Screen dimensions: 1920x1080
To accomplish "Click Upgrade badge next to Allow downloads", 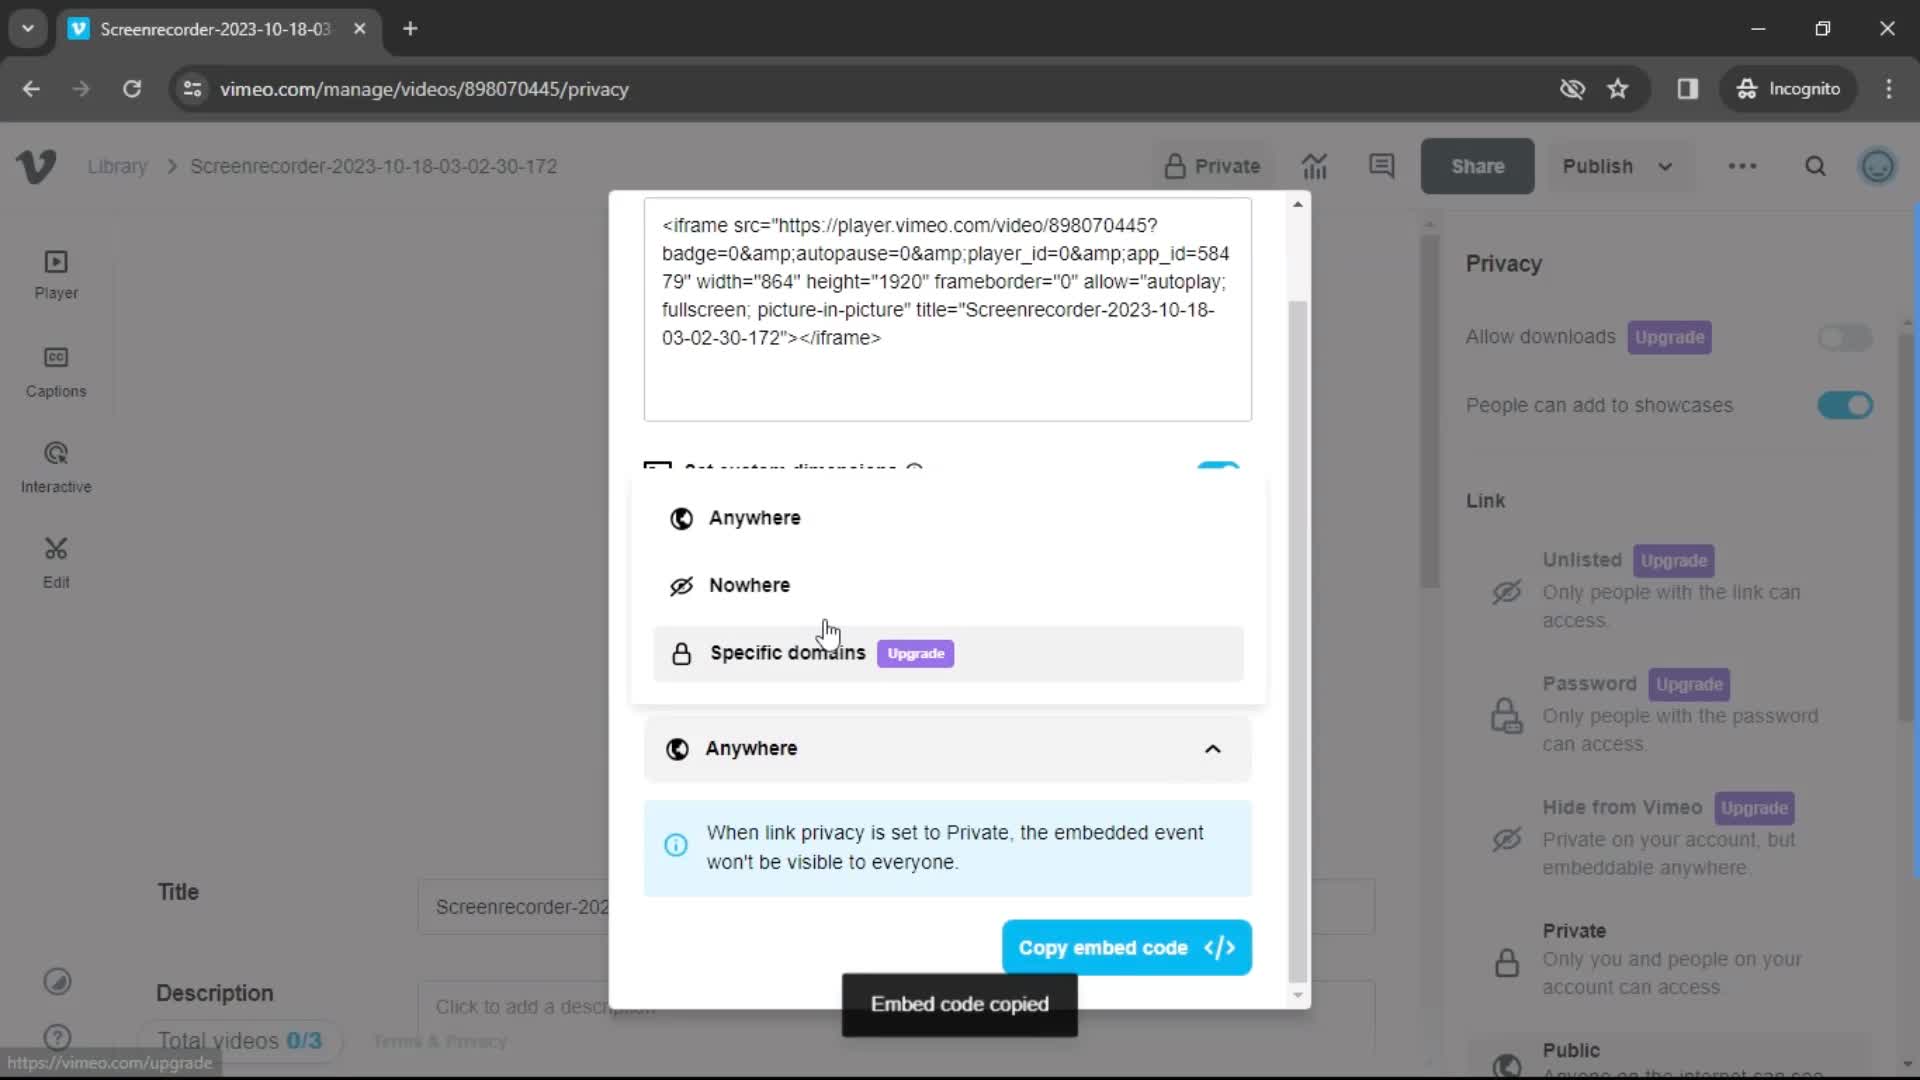I will (x=1669, y=337).
